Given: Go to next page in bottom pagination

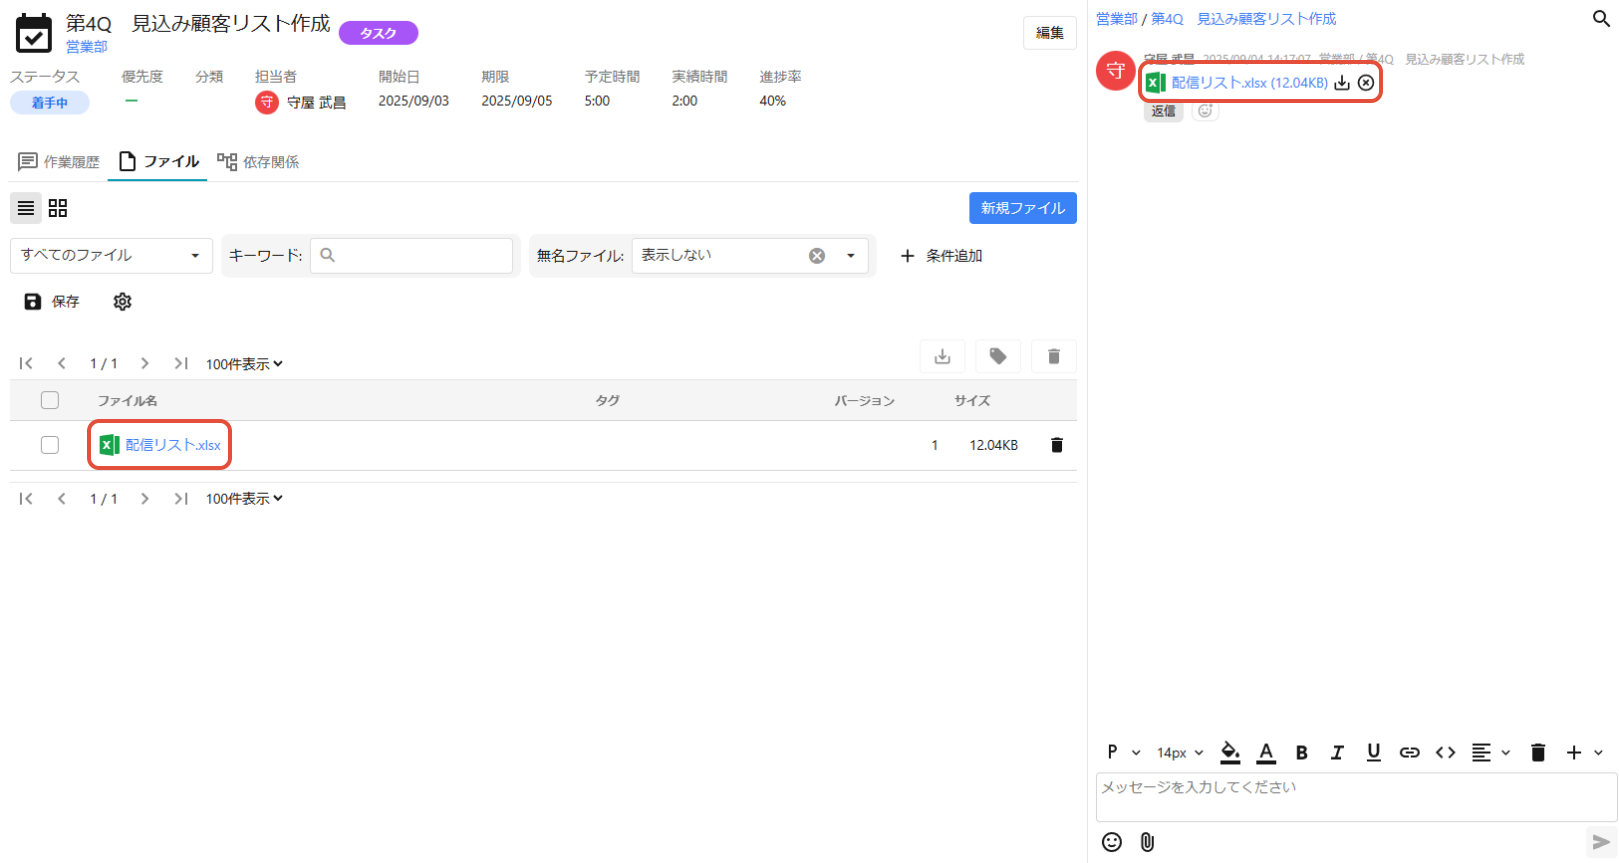Looking at the screenshot, I should pyautogui.click(x=145, y=498).
